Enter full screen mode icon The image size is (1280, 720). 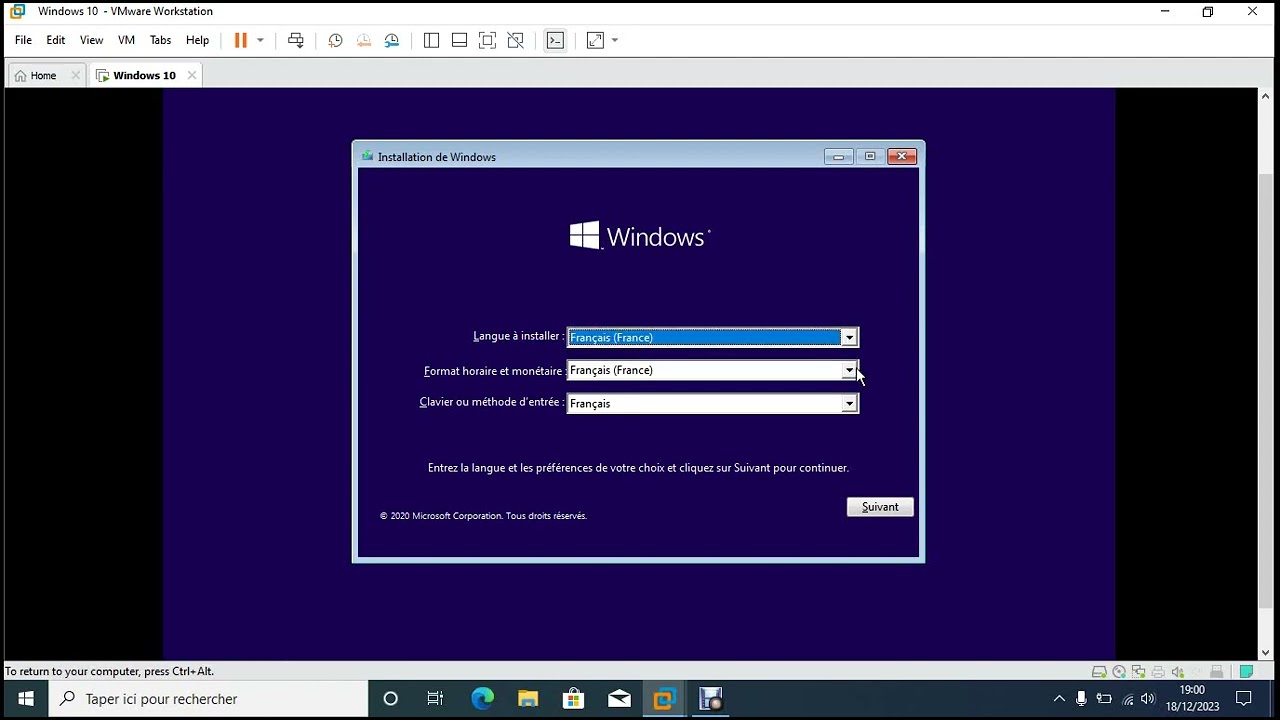[x=487, y=40]
